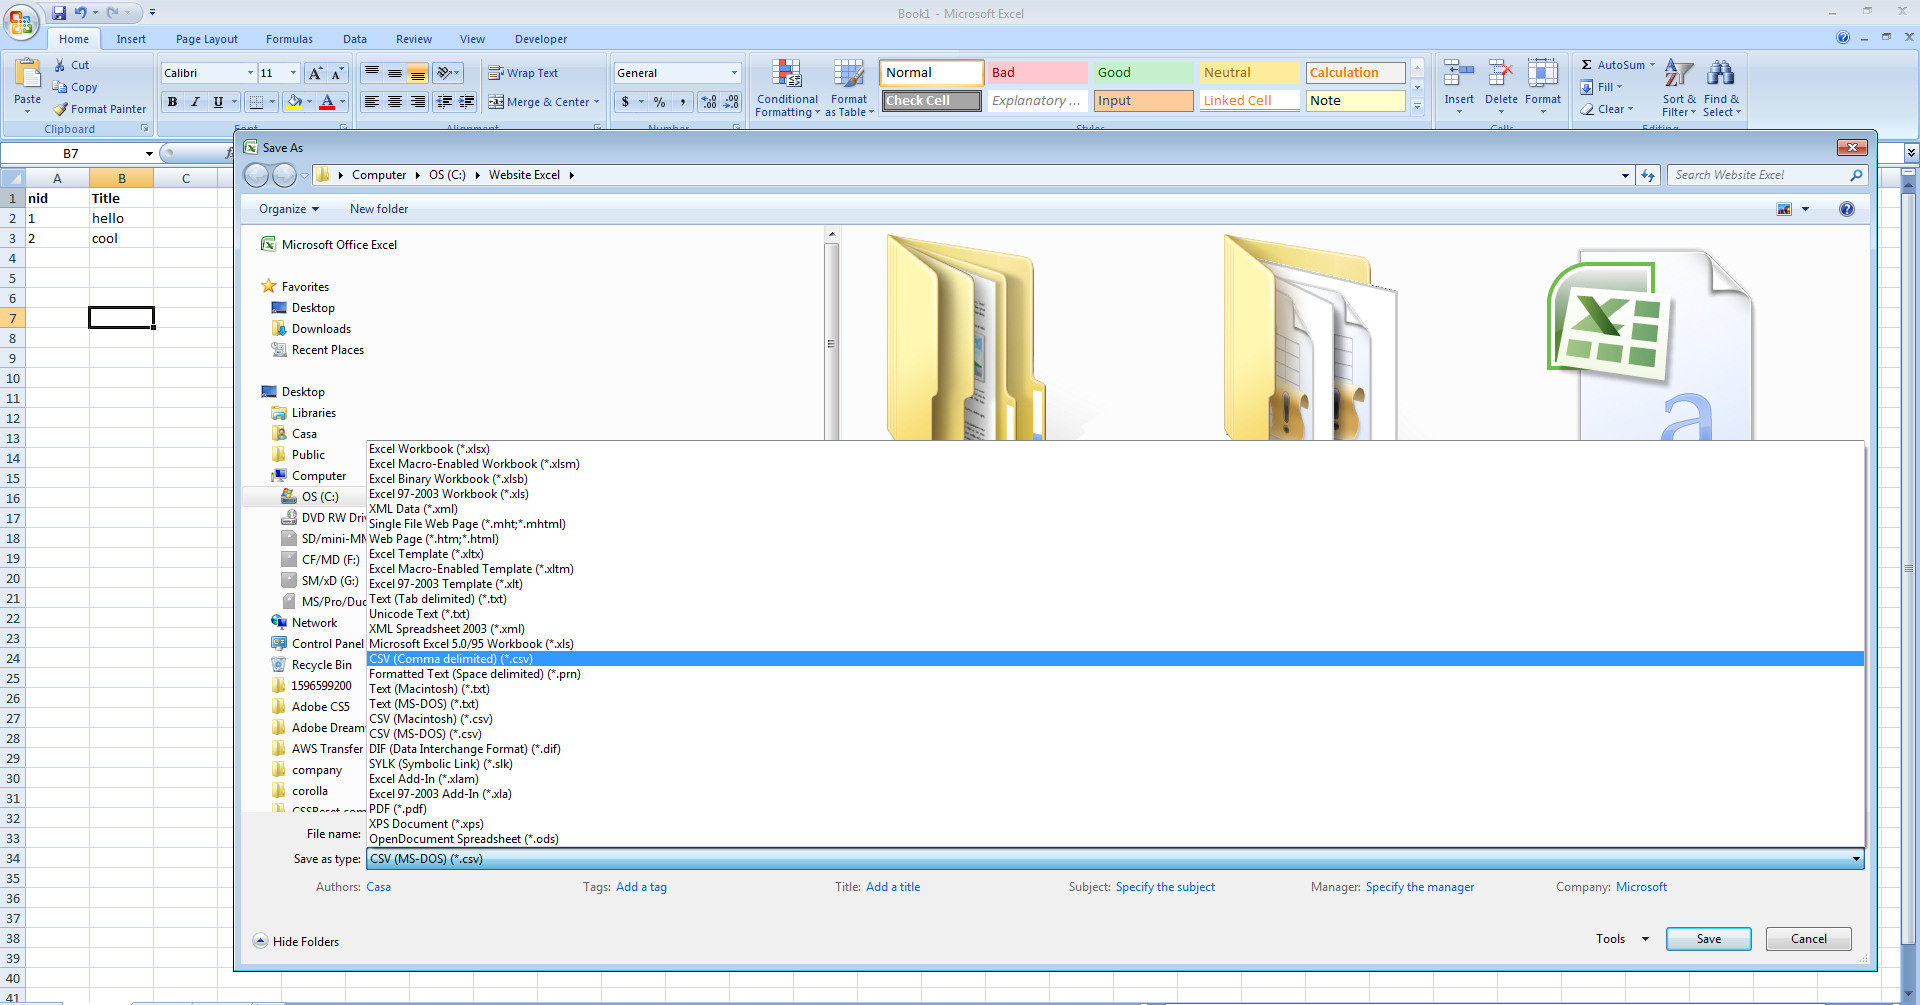Image resolution: width=1920 pixels, height=1005 pixels.
Task: Click the Office Button logo
Action: 21,20
